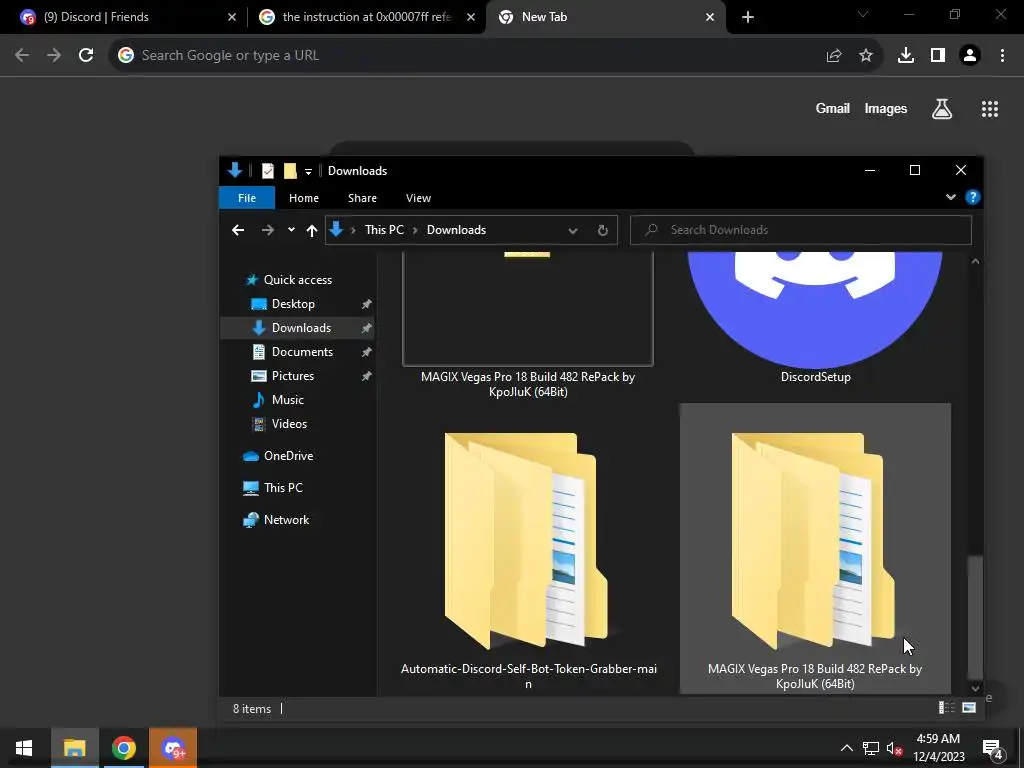
Task: Go forward in File Explorer
Action: [268, 230]
